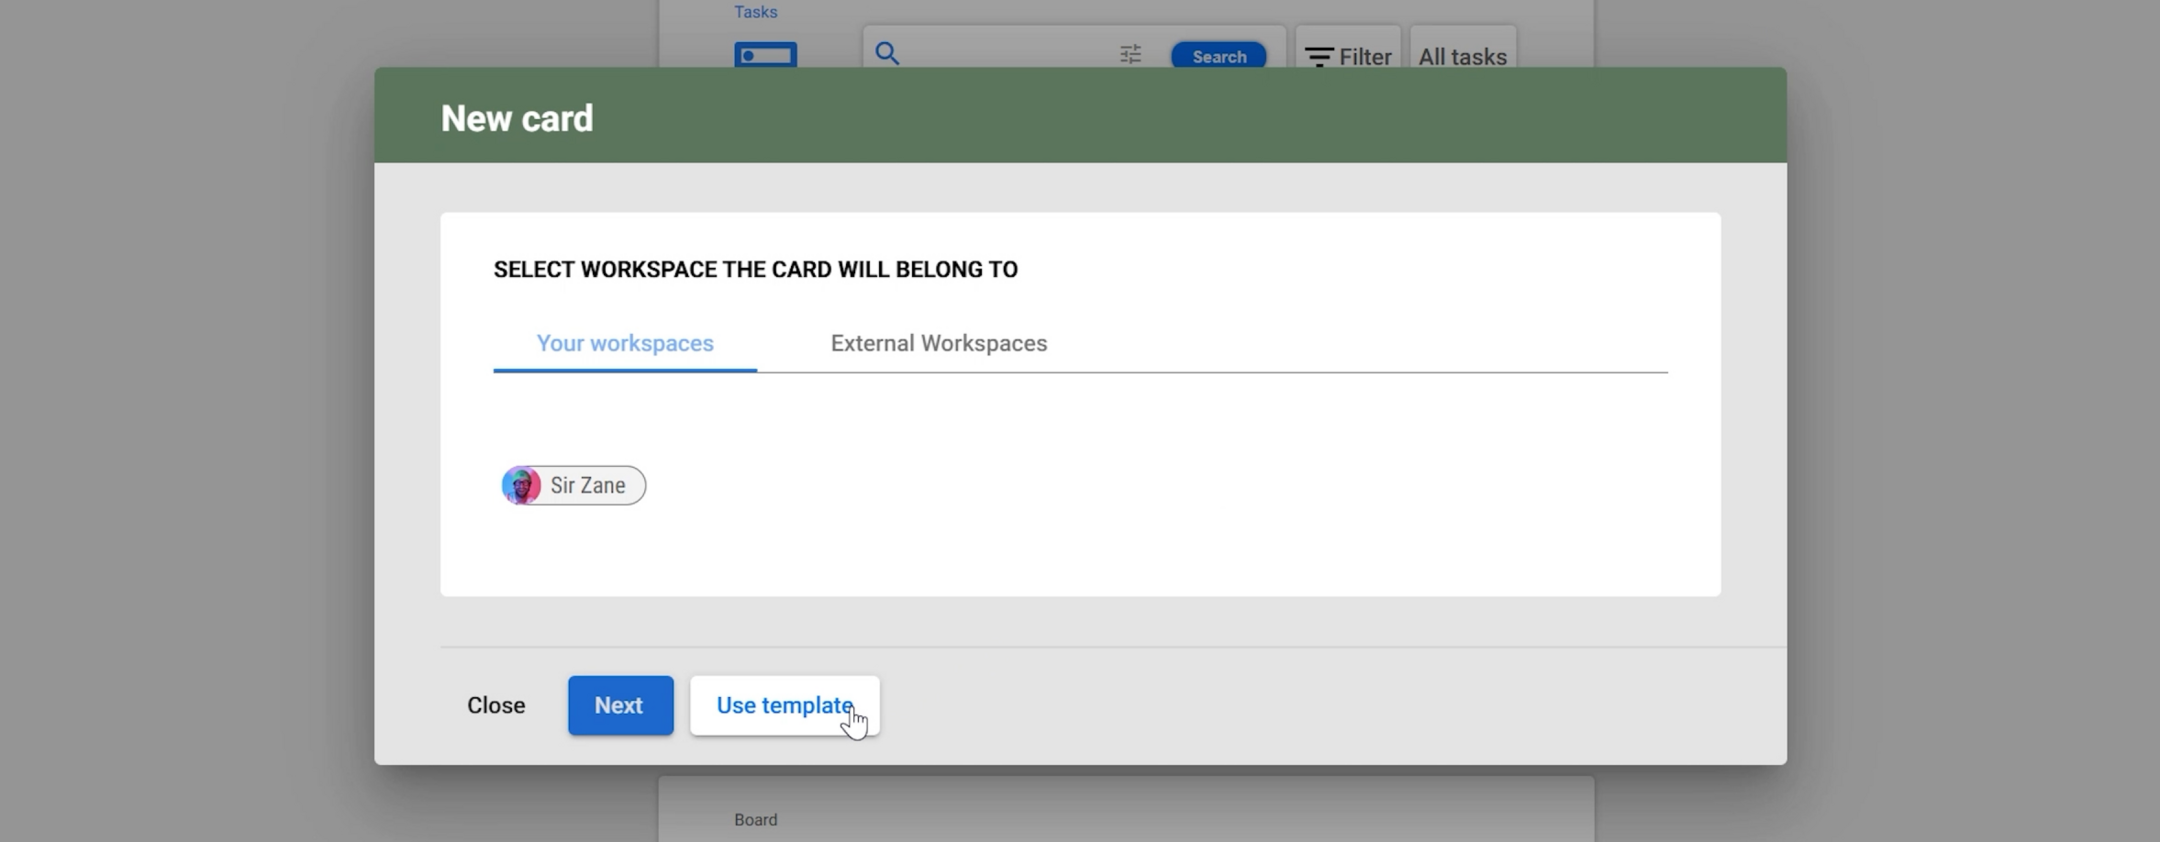Click the Select workspace heading text
Screen dimensions: 2160x842
click(755, 270)
